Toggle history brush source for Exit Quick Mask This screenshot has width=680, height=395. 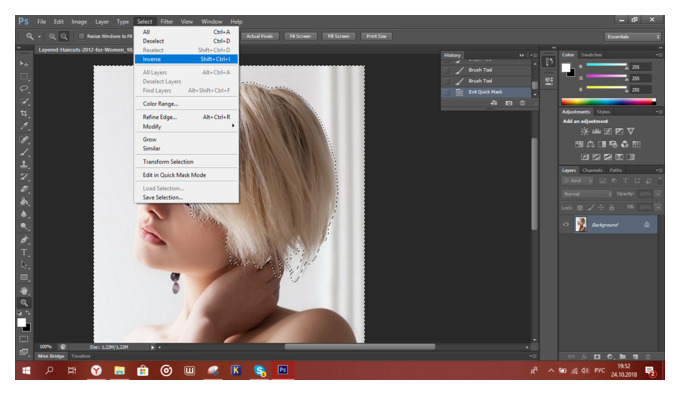click(447, 92)
